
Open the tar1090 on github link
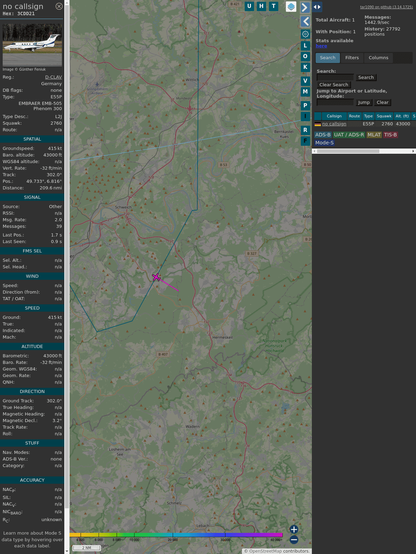tap(386, 7)
